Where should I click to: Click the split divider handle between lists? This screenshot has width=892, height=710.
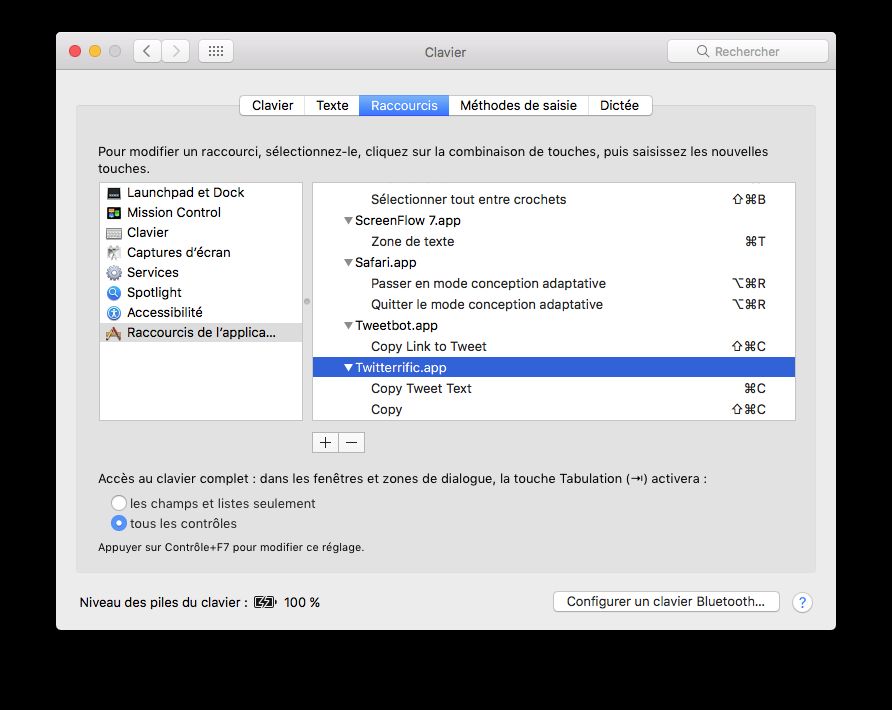(x=307, y=302)
